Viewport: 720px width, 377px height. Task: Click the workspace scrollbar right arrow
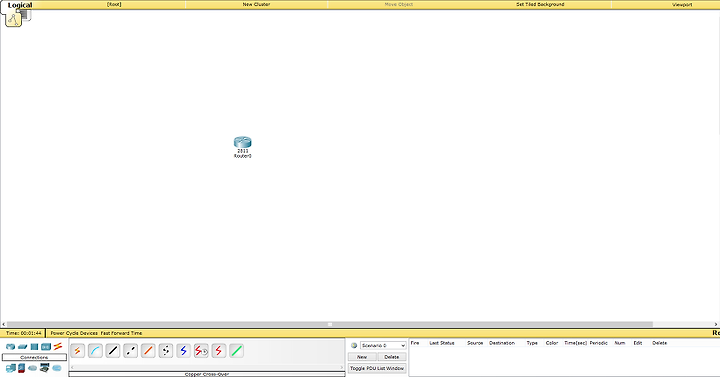(x=716, y=324)
